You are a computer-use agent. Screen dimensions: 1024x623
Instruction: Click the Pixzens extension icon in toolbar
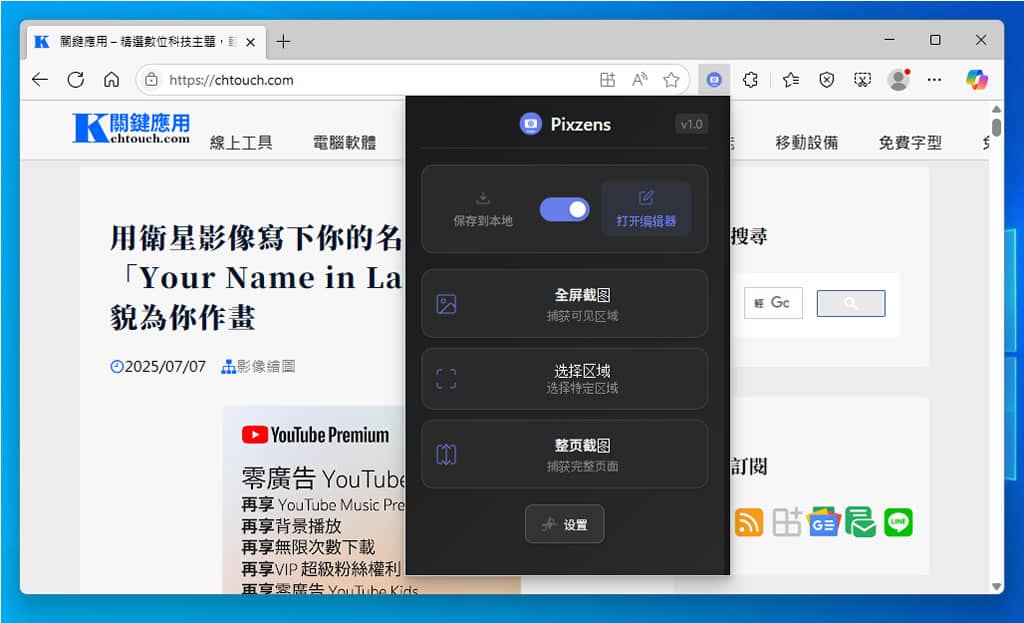(714, 80)
